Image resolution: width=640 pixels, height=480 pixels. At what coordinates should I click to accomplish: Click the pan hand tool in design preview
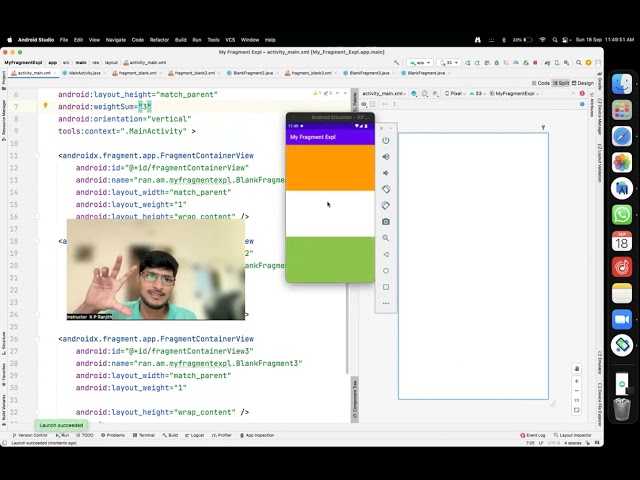(576, 369)
